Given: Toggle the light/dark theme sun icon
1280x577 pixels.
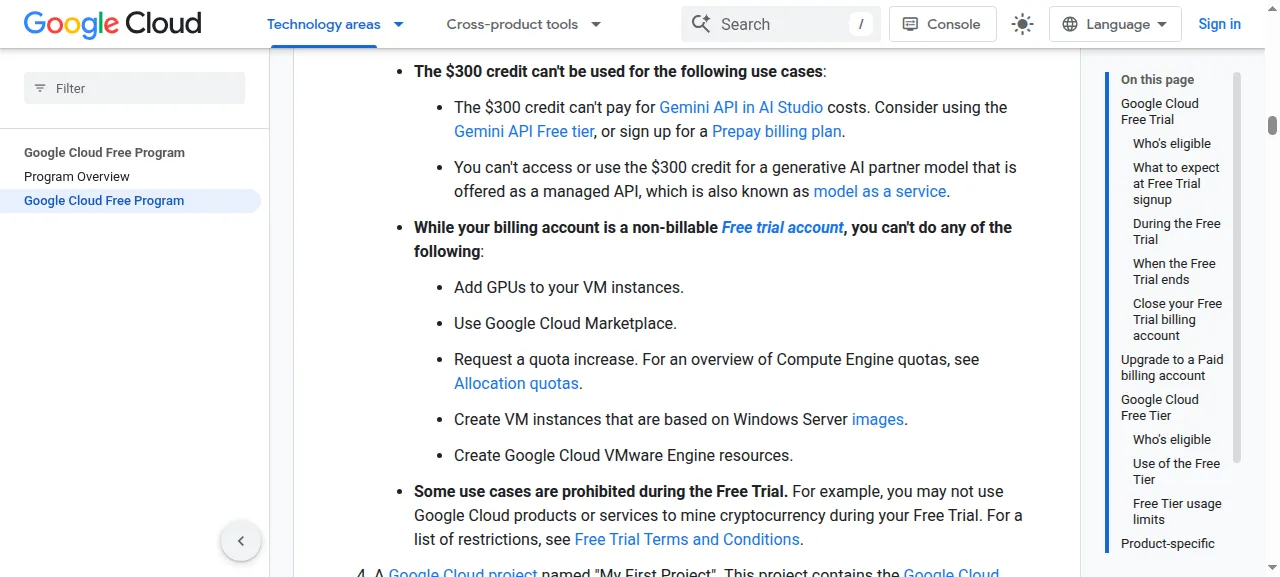Looking at the screenshot, I should (1022, 24).
